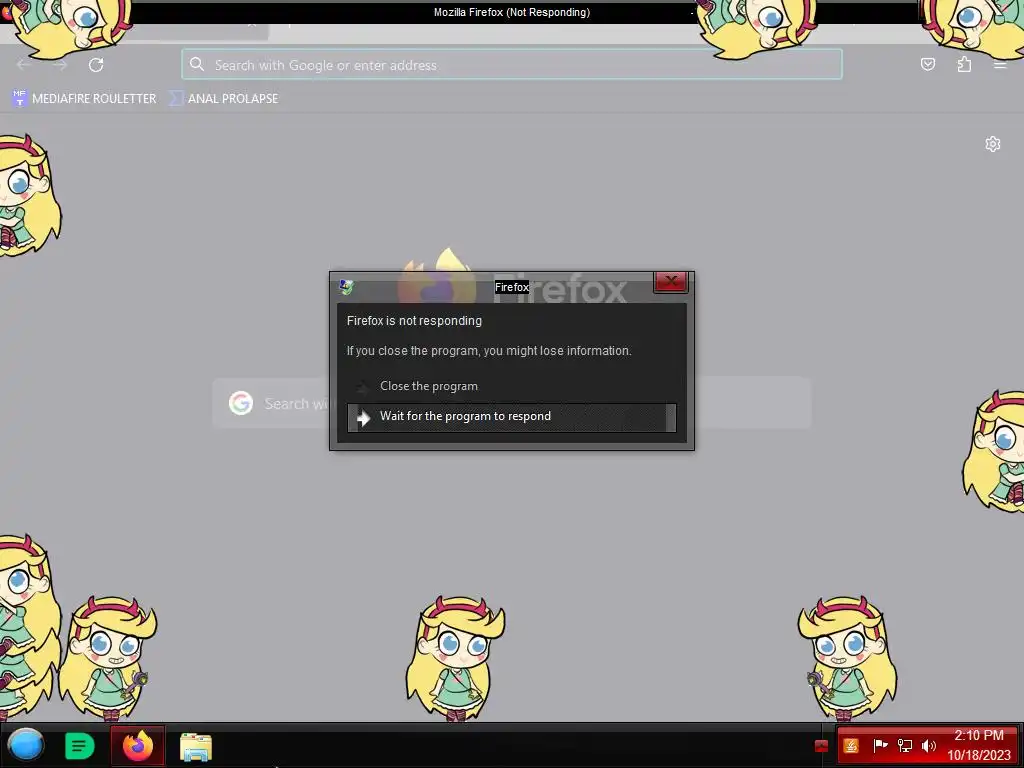
Task: Choose Wait for the program to respond
Action: [x=512, y=417]
